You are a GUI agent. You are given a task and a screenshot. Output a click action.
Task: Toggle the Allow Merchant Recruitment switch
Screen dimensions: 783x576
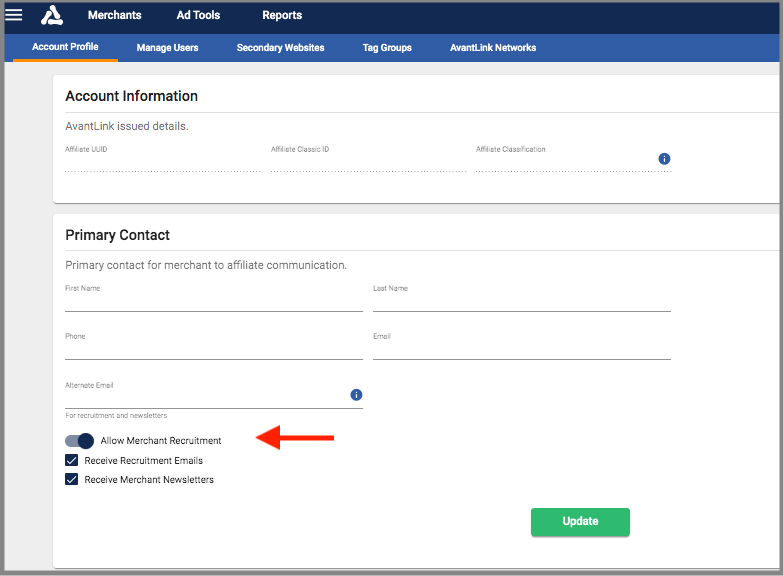(x=79, y=441)
